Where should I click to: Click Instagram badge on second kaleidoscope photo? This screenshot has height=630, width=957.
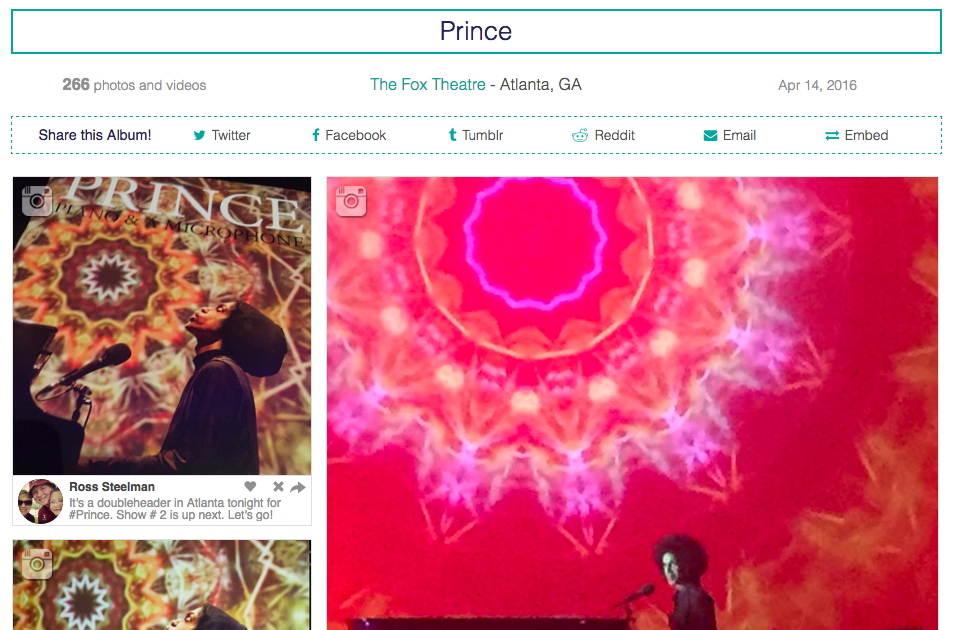click(37, 563)
